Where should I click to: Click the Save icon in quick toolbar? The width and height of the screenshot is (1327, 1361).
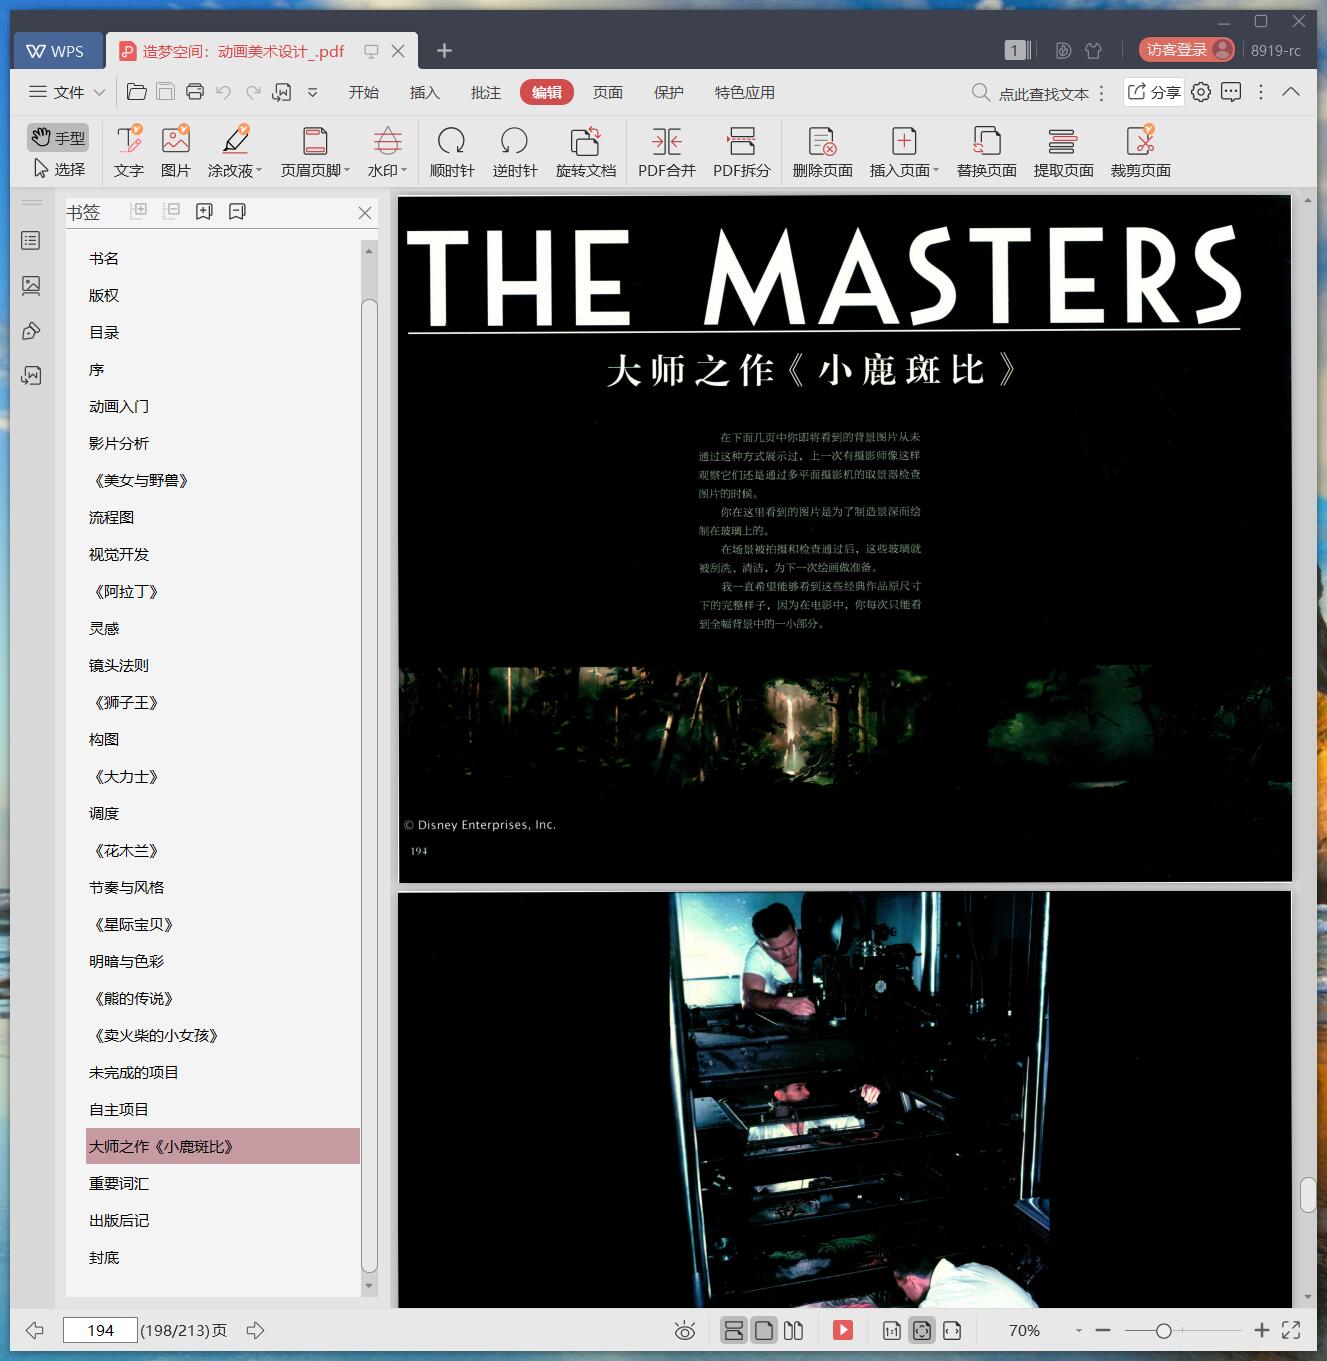[x=166, y=92]
